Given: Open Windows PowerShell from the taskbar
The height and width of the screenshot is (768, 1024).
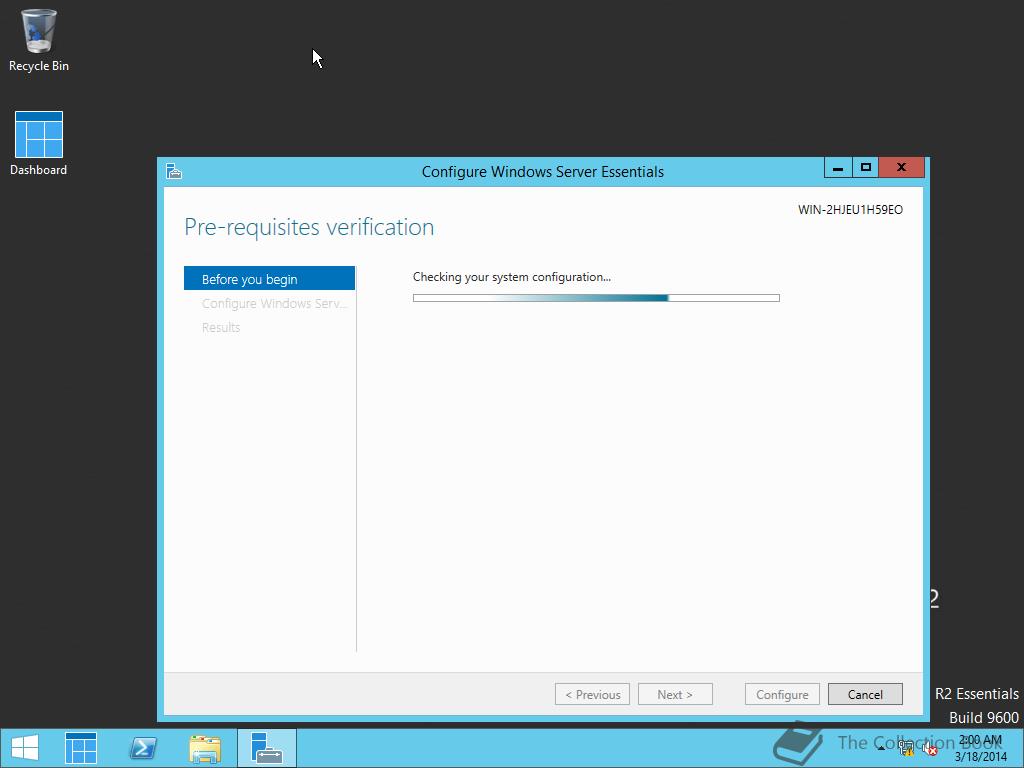Looking at the screenshot, I should pos(142,748).
